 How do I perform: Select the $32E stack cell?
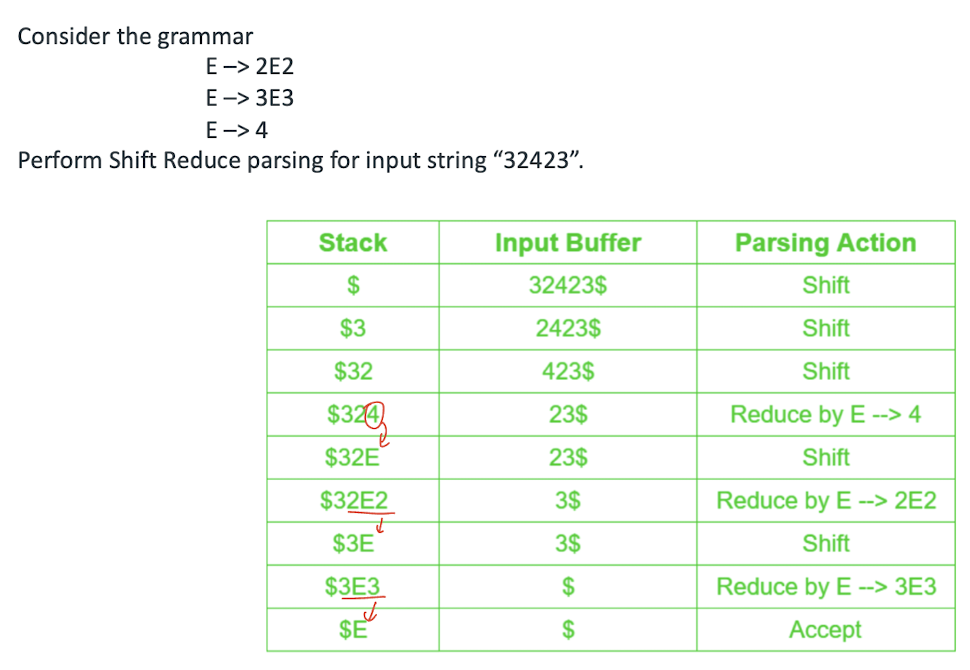coord(351,458)
